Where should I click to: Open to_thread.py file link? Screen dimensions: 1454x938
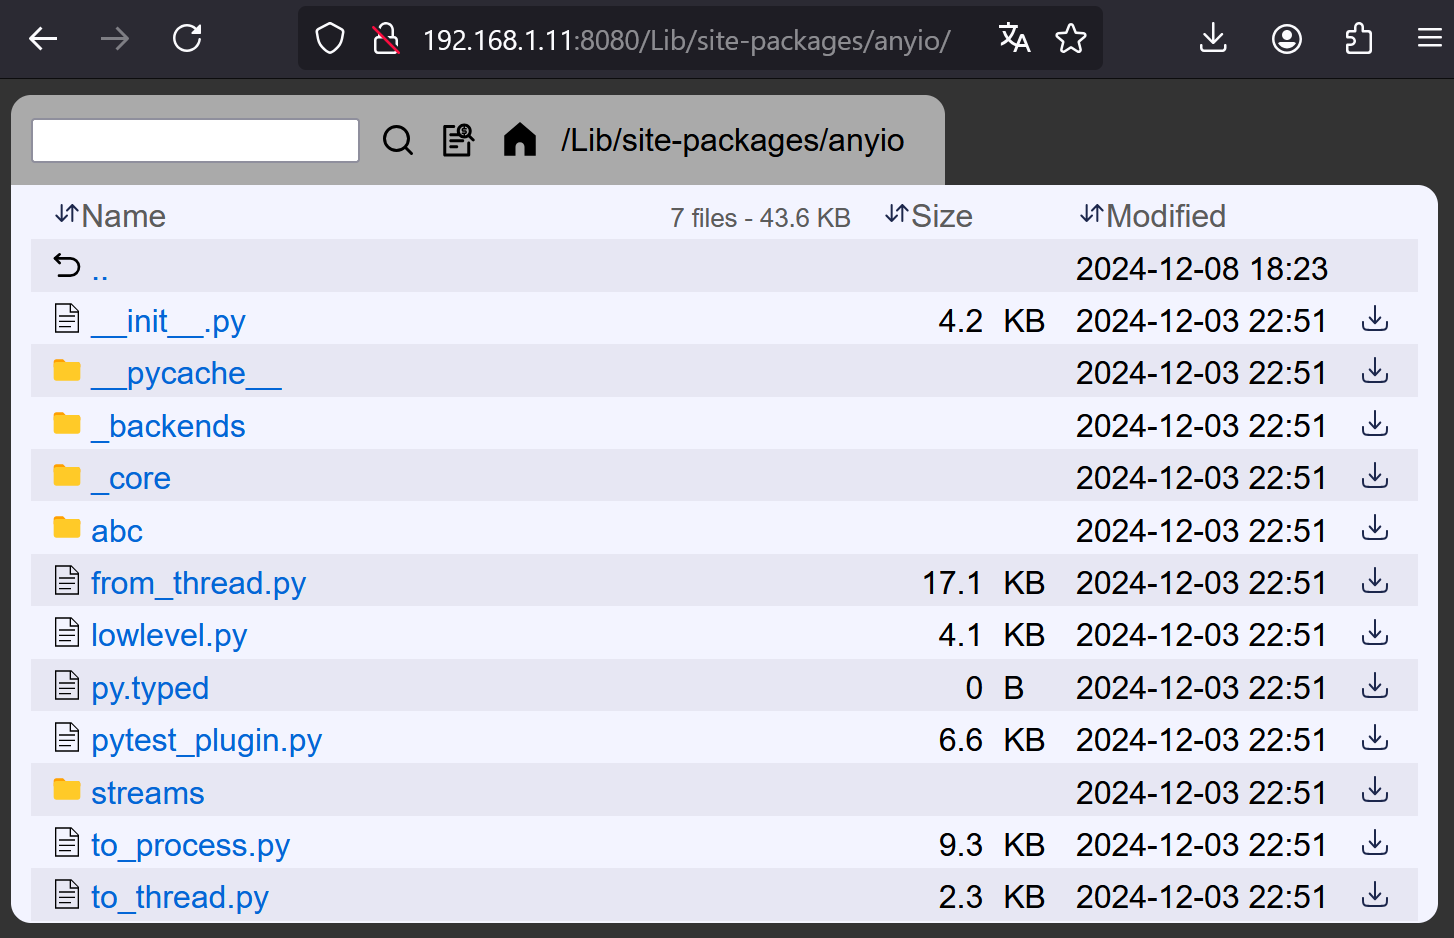tap(180, 897)
